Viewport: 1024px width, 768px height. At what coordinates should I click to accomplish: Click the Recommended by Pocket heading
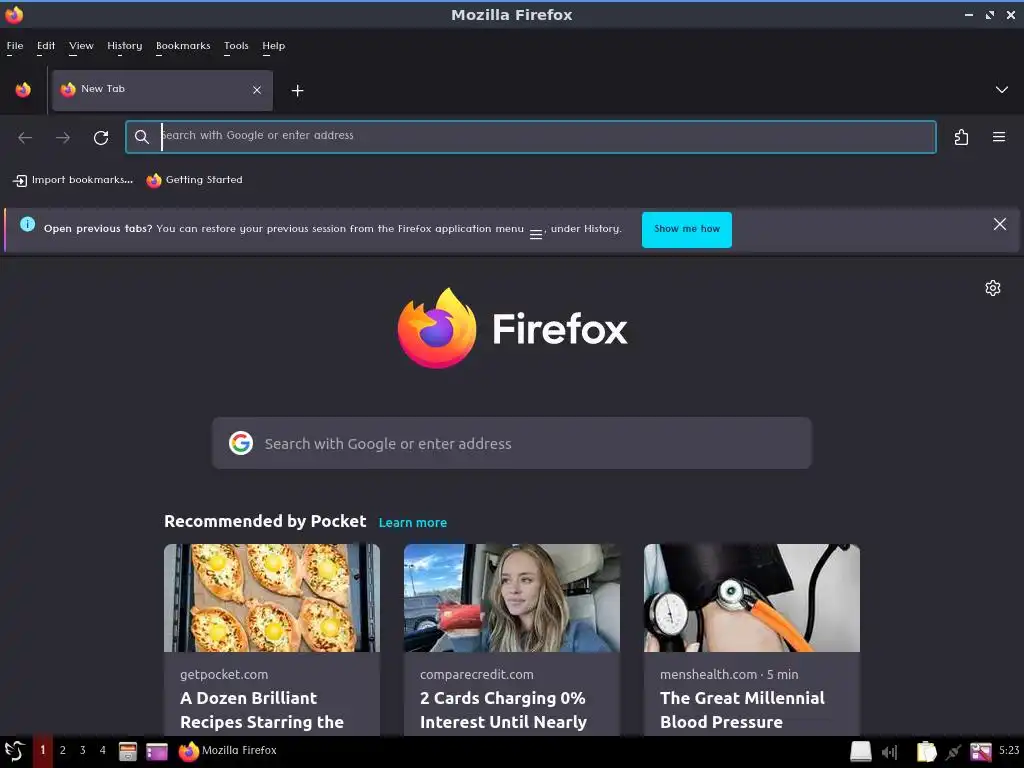(265, 521)
